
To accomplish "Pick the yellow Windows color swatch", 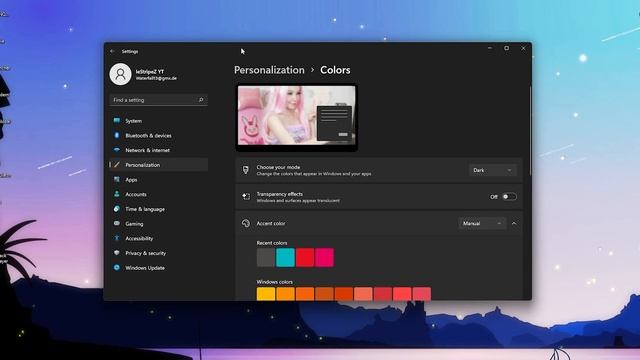I will 266,294.
